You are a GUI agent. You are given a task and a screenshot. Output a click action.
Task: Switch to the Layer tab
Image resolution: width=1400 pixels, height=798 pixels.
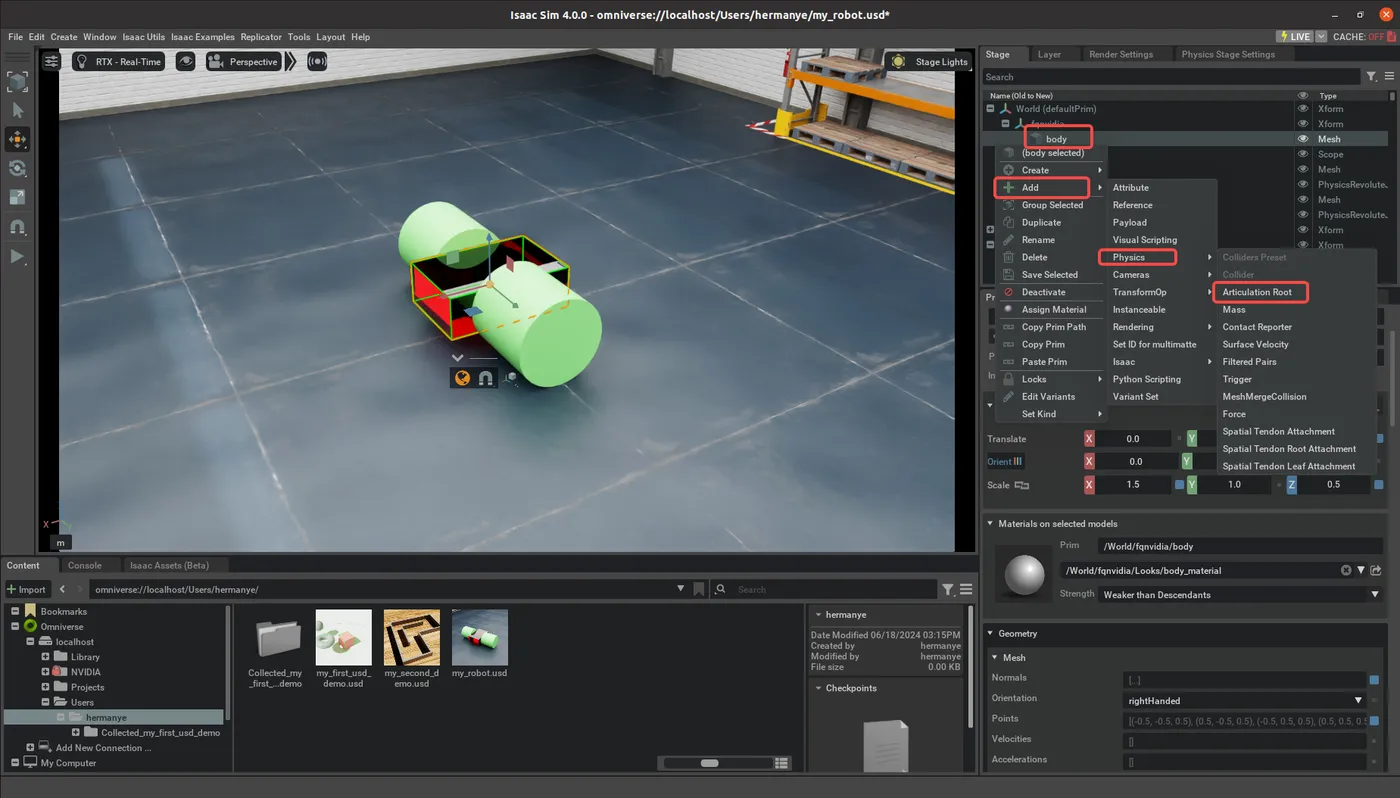(1049, 54)
